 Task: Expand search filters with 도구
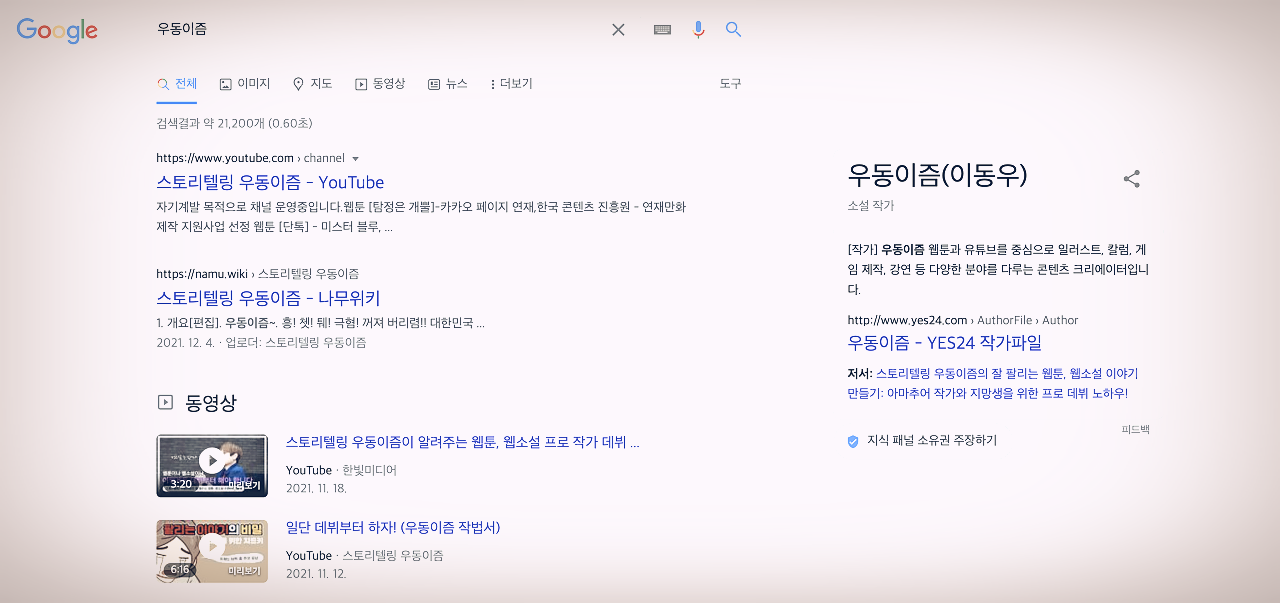(x=732, y=84)
